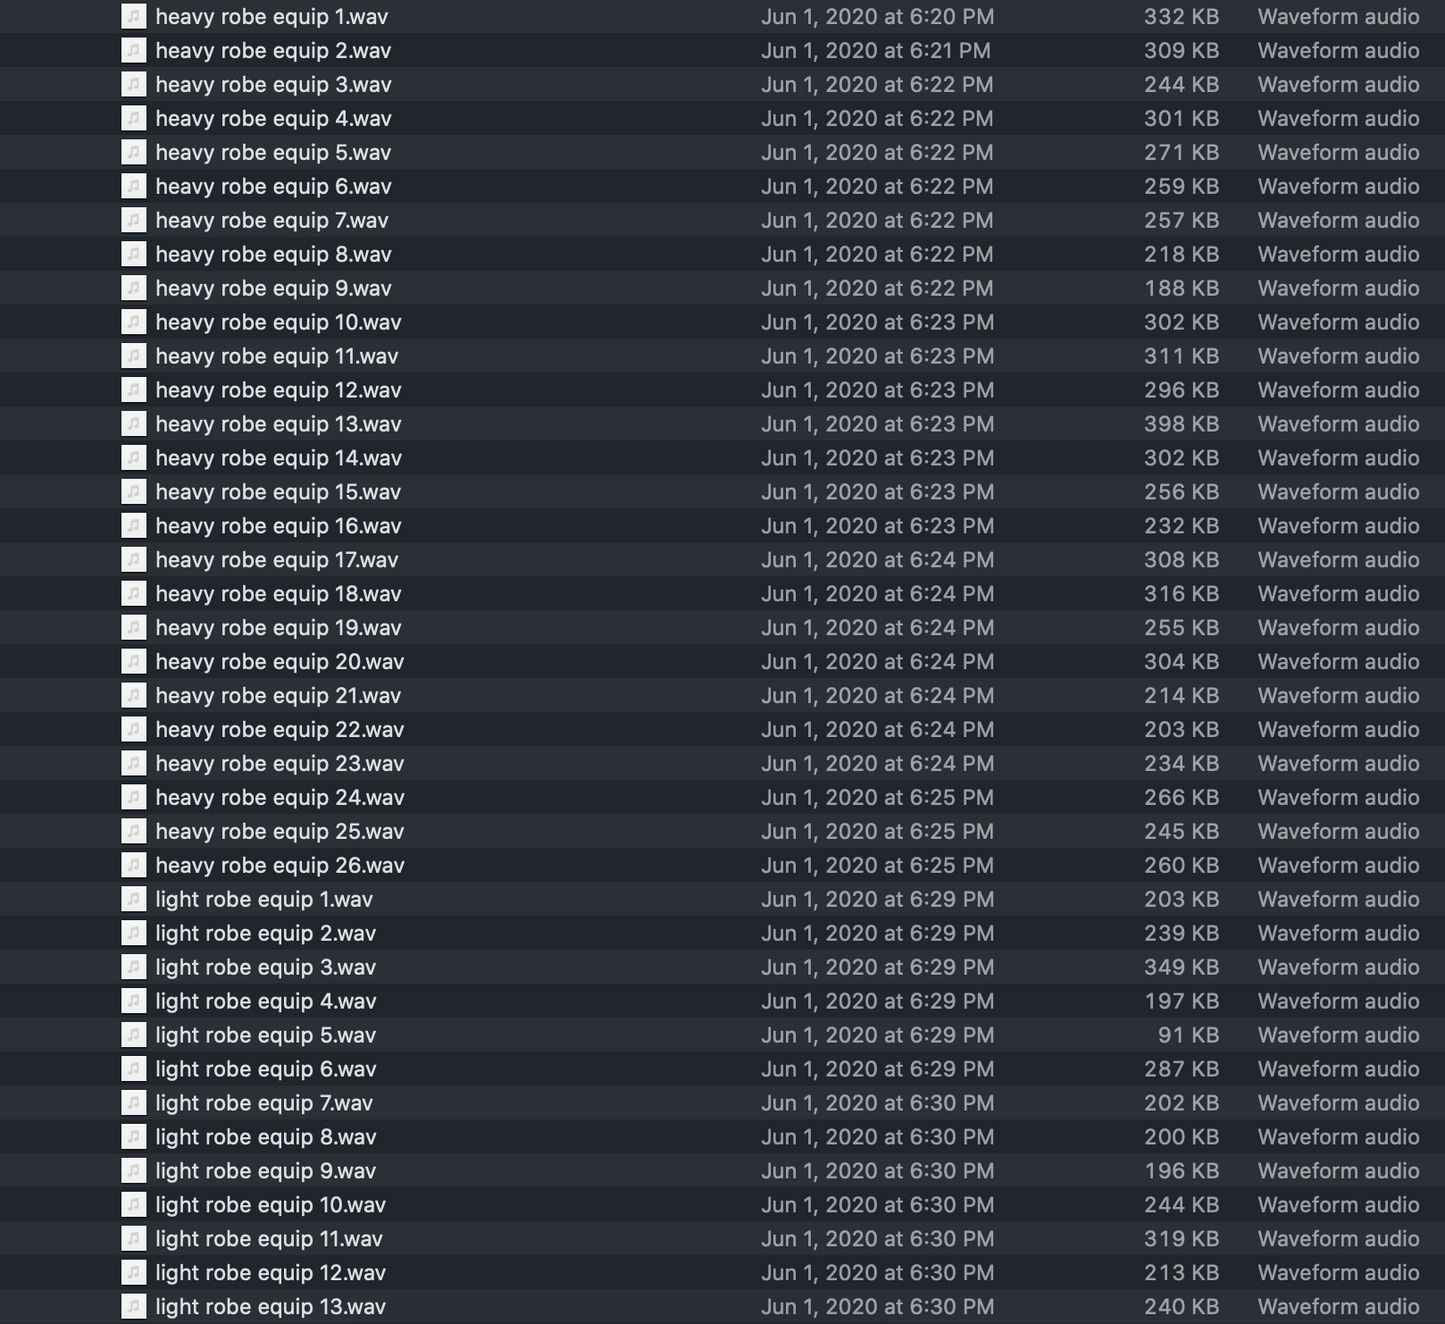Click Waveform audio kind for heavy robe equip 1.wav
Viewport: 1445px width, 1324px height.
[x=1338, y=17]
